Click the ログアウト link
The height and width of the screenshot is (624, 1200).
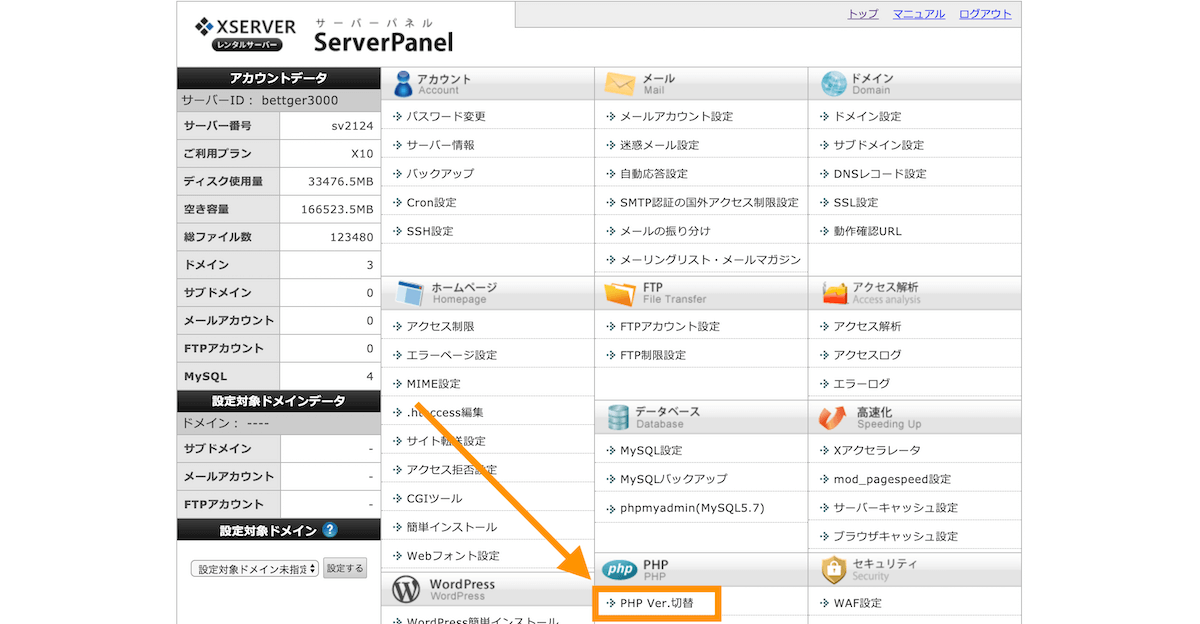(985, 14)
